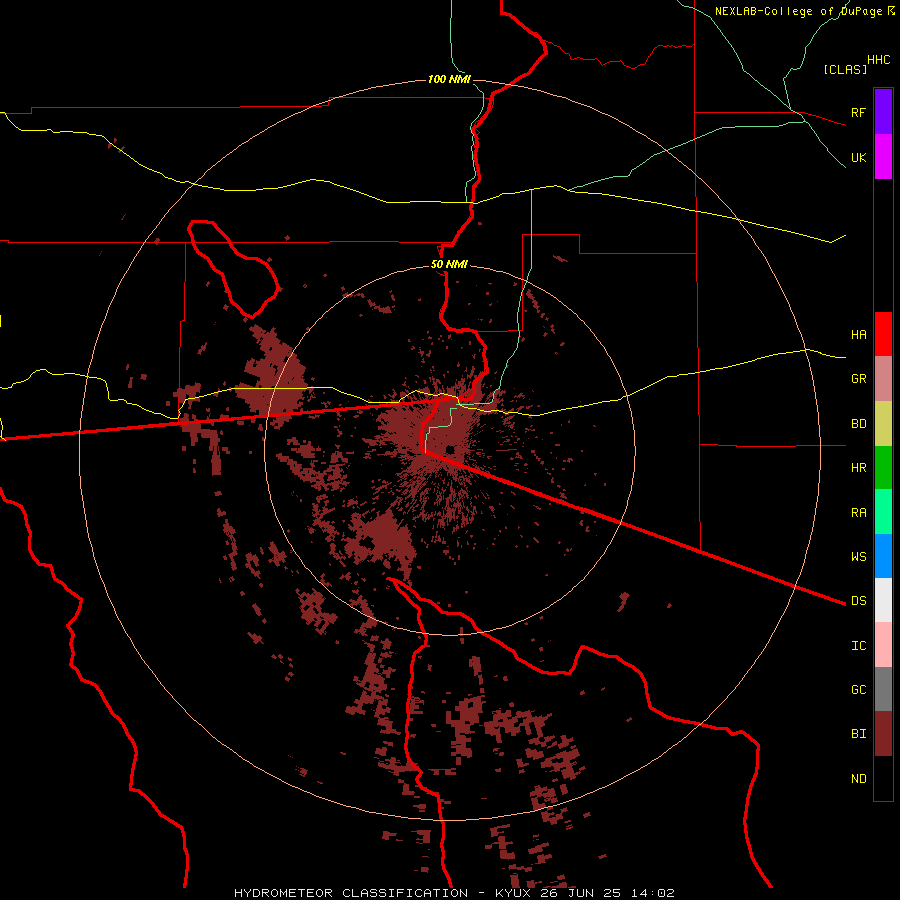The image size is (900, 900).
Task: Click the UK legend label
Action: pos(858,157)
